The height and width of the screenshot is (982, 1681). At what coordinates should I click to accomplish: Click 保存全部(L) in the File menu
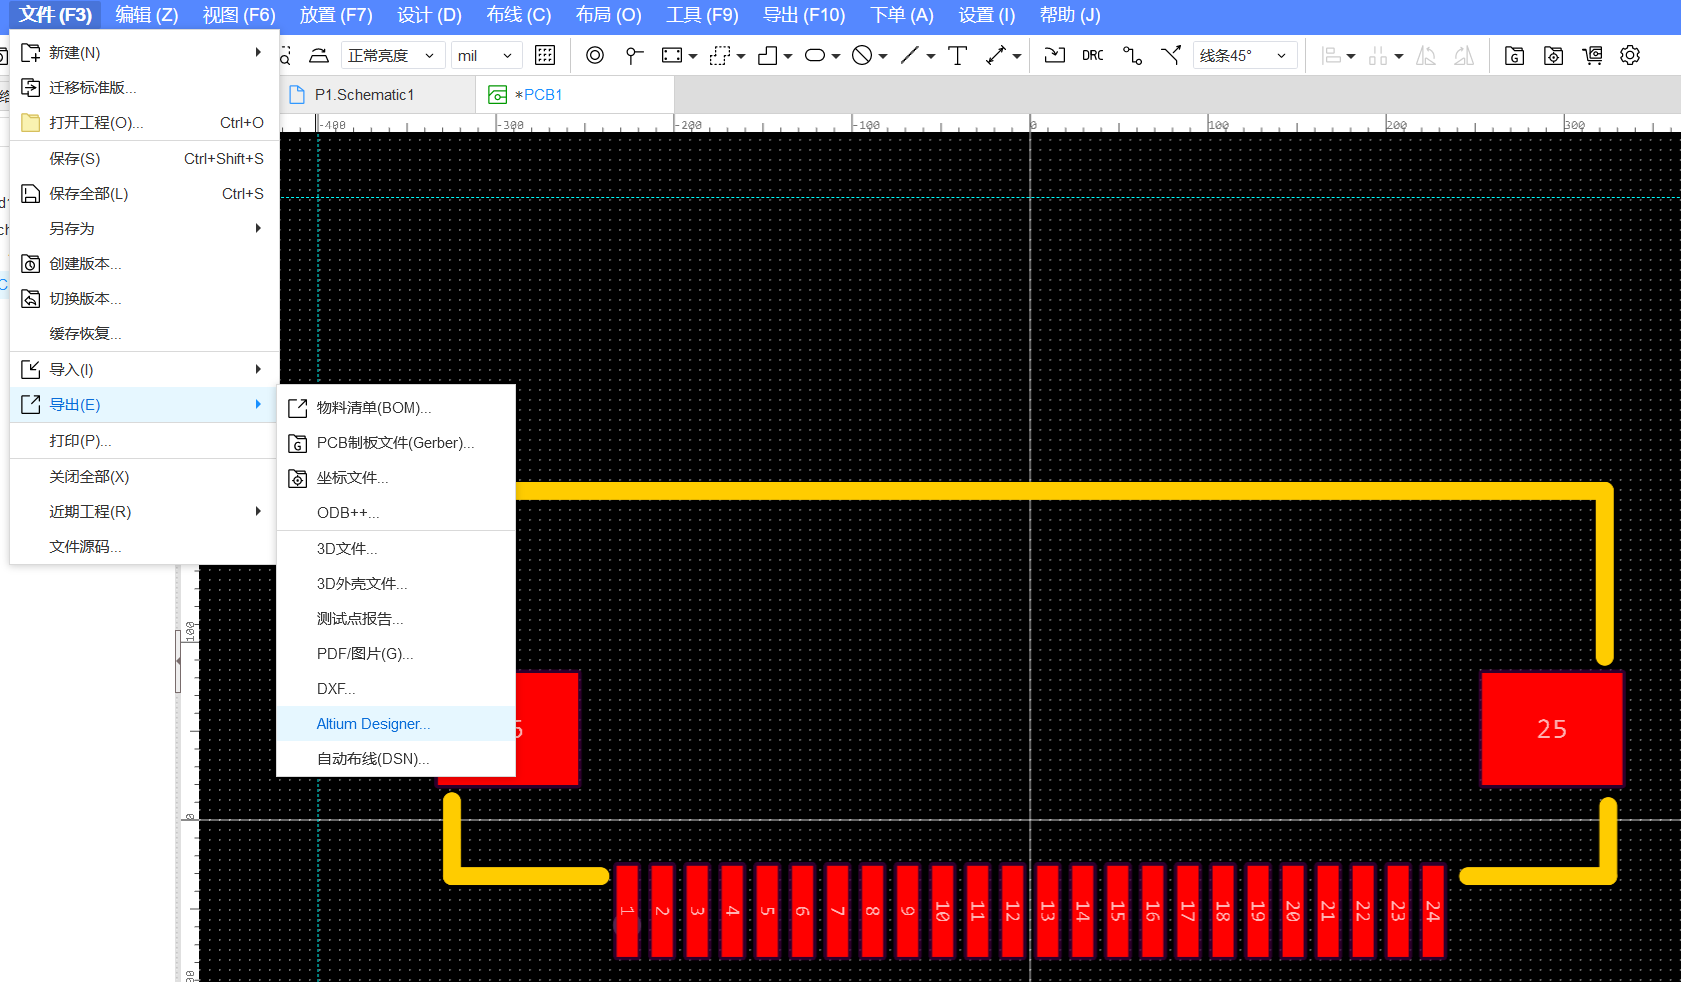89,194
